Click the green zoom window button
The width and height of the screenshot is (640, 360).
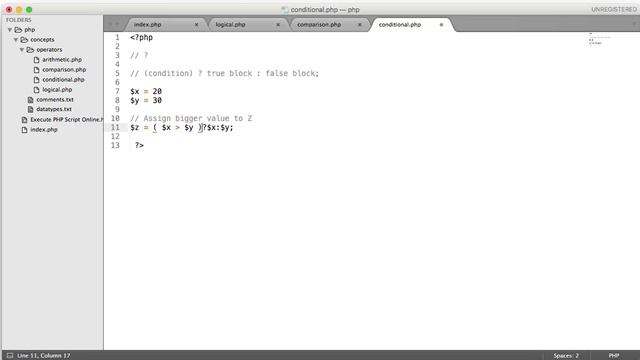tap(29, 9)
